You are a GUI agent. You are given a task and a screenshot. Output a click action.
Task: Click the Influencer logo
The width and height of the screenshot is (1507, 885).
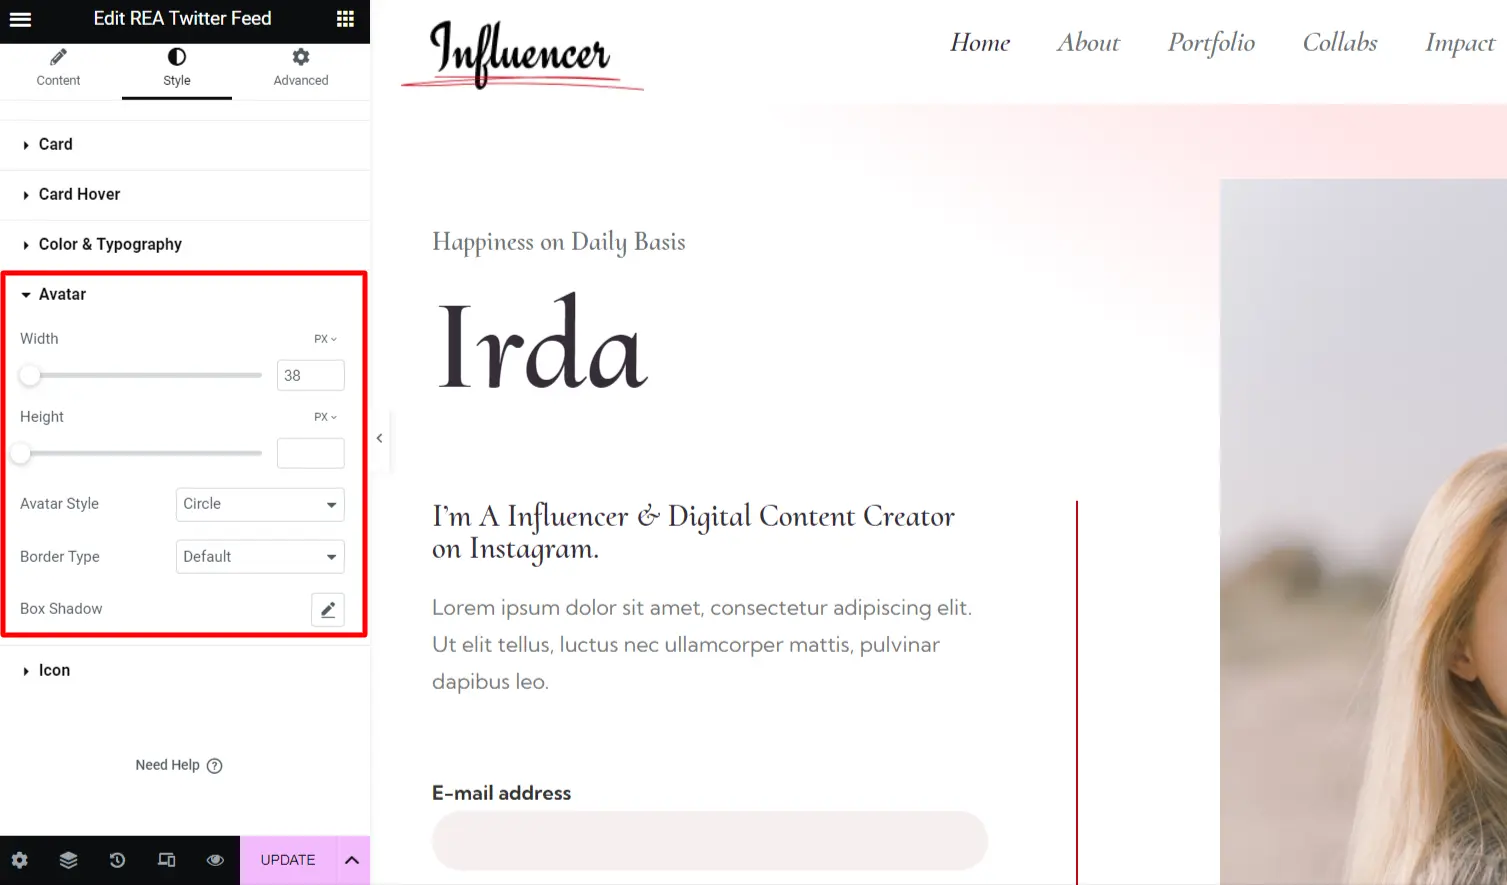[x=522, y=55]
